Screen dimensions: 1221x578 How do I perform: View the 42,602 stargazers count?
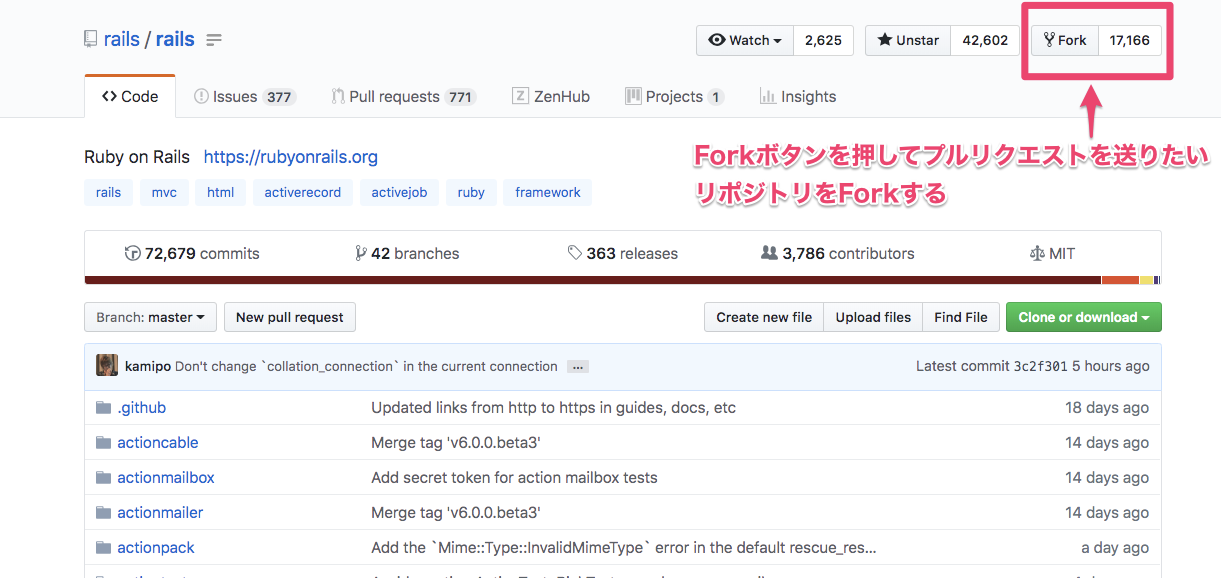(985, 40)
